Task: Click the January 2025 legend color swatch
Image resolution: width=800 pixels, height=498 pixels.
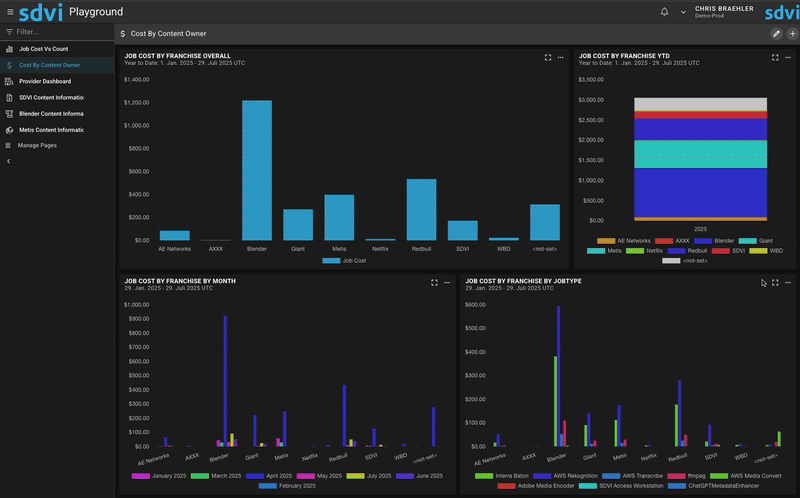Action: [141, 476]
